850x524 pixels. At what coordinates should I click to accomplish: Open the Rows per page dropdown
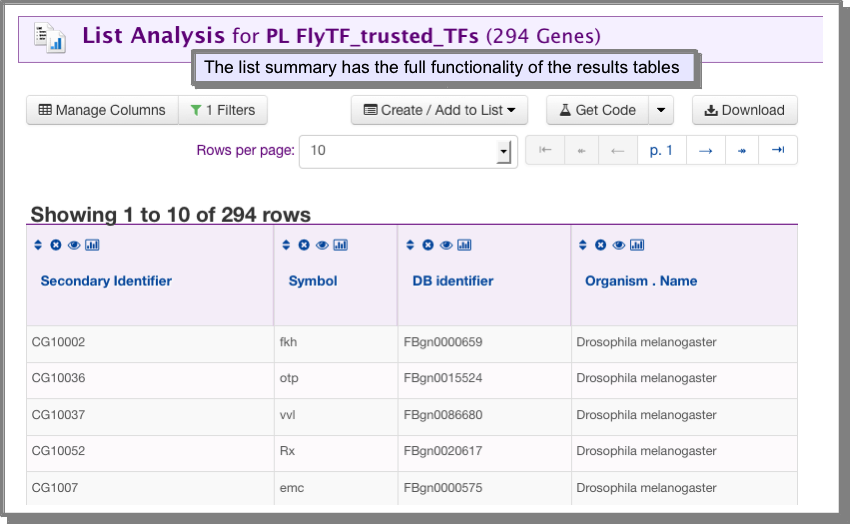pyautogui.click(x=408, y=151)
